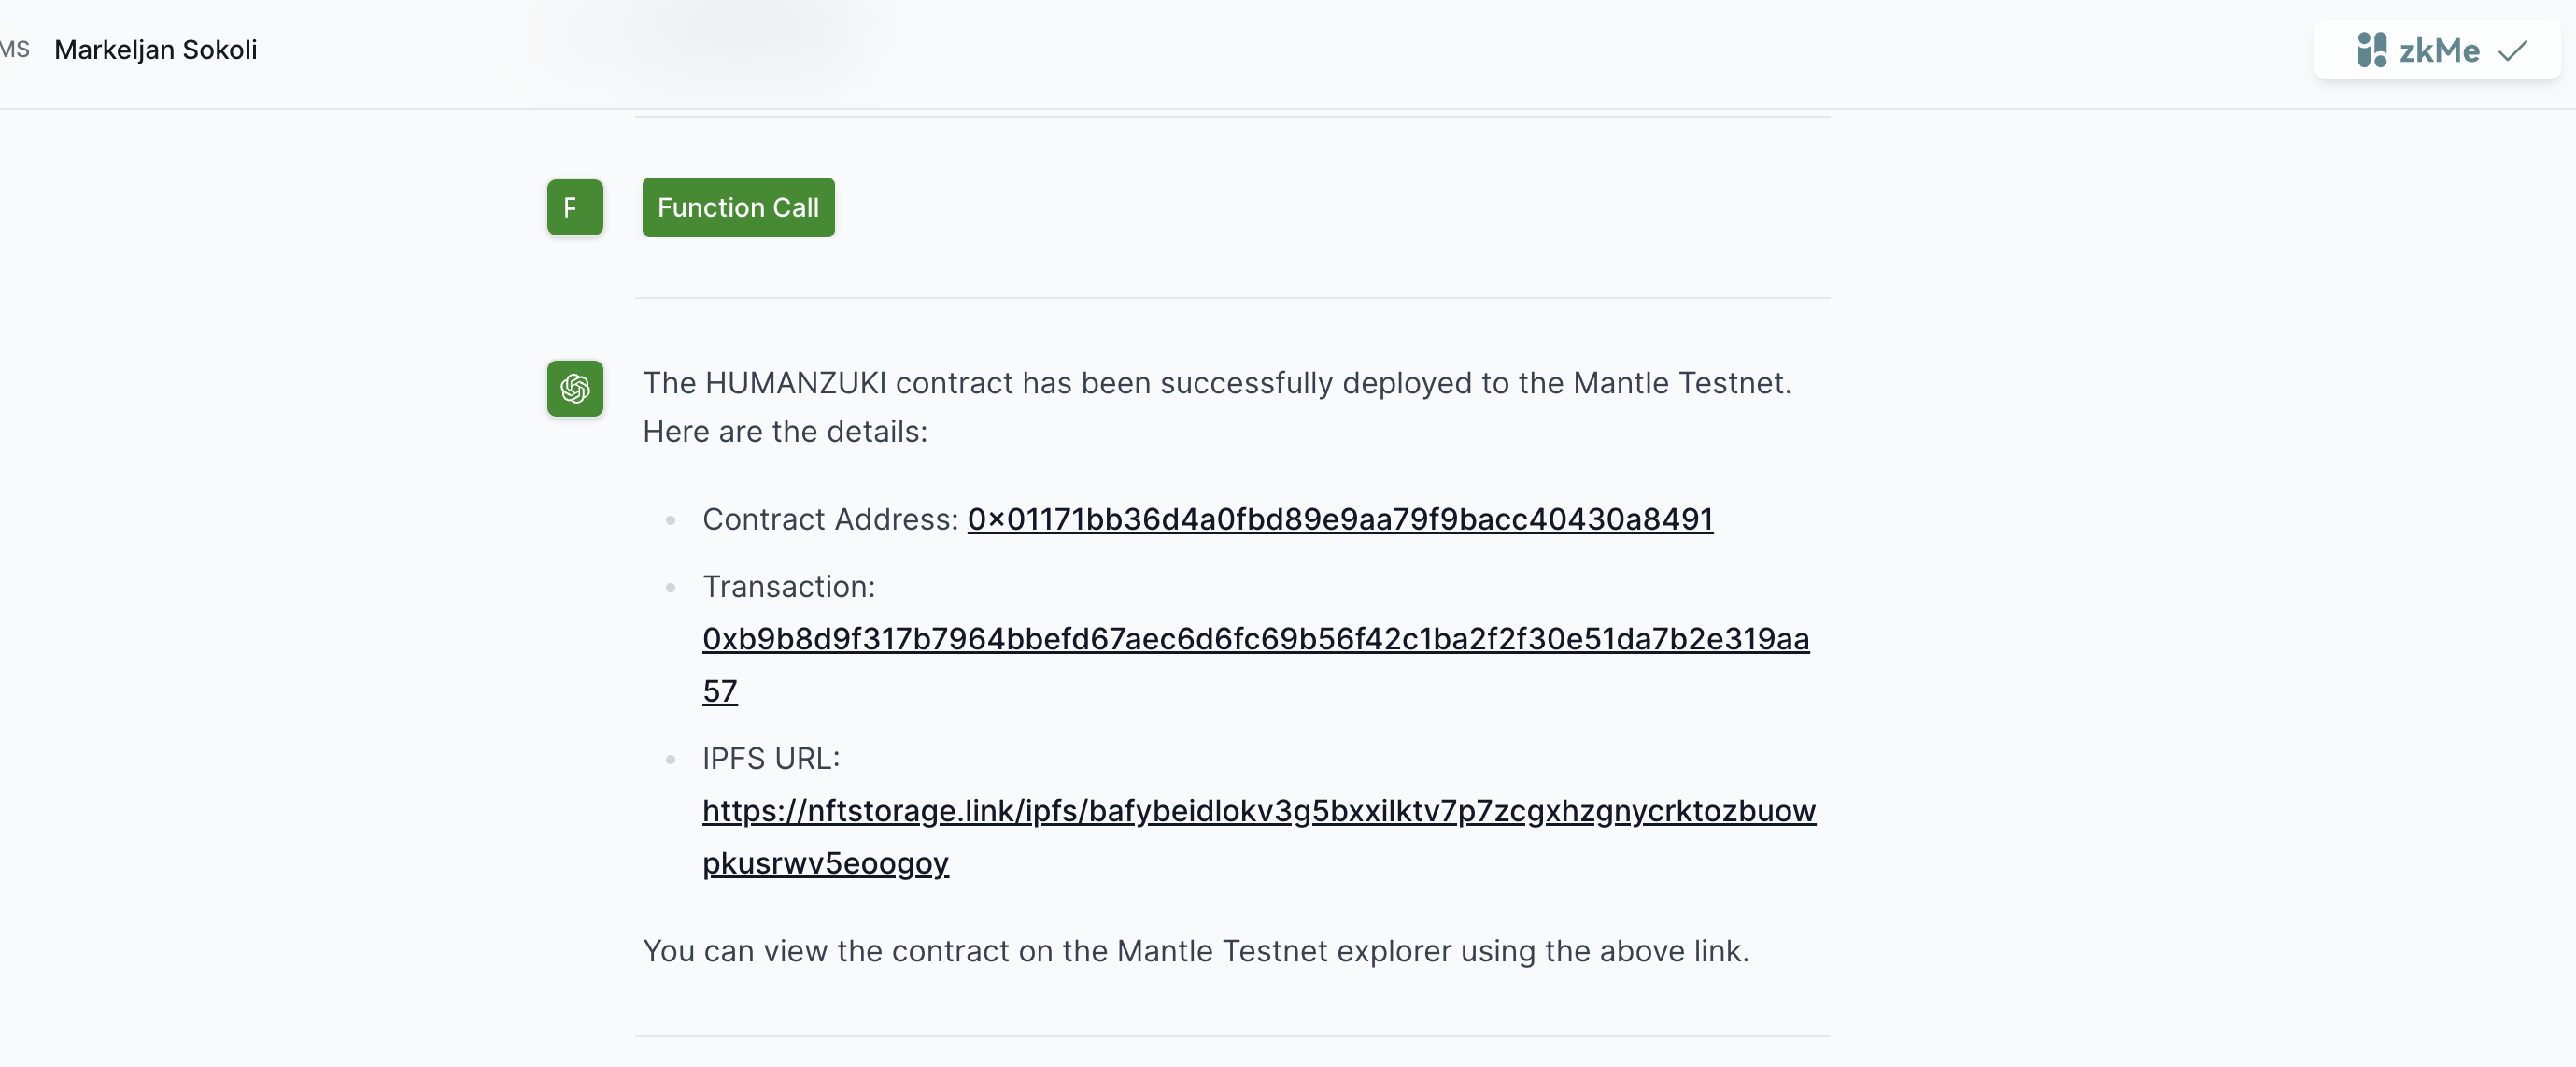This screenshot has height=1067, width=2576.
Task: Click the 'Here are the details:' line
Action: [785, 431]
